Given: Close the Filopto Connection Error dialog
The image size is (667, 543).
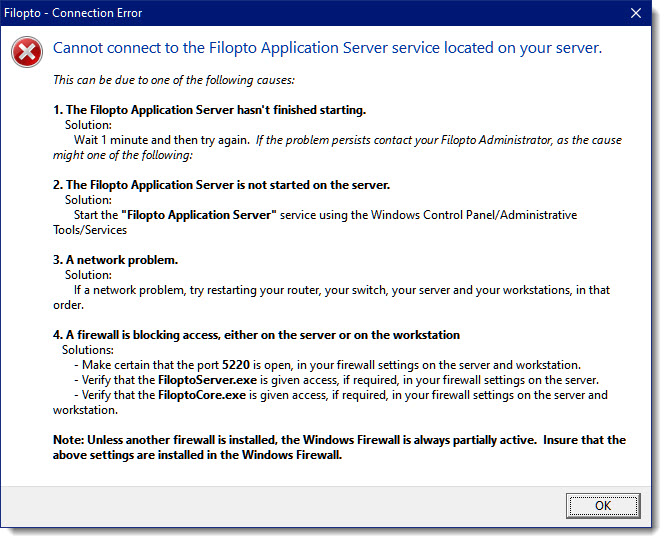Looking at the screenshot, I should point(636,13).
